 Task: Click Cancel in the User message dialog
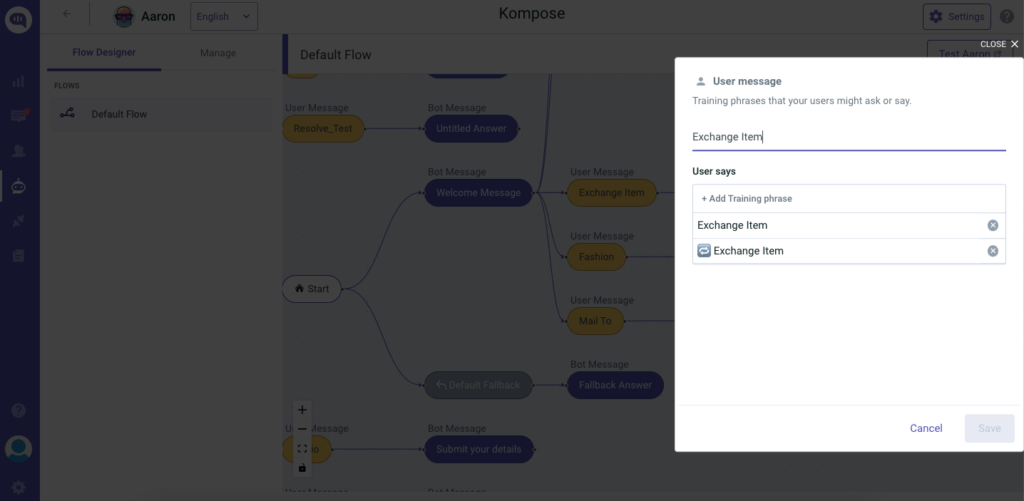pos(926,428)
